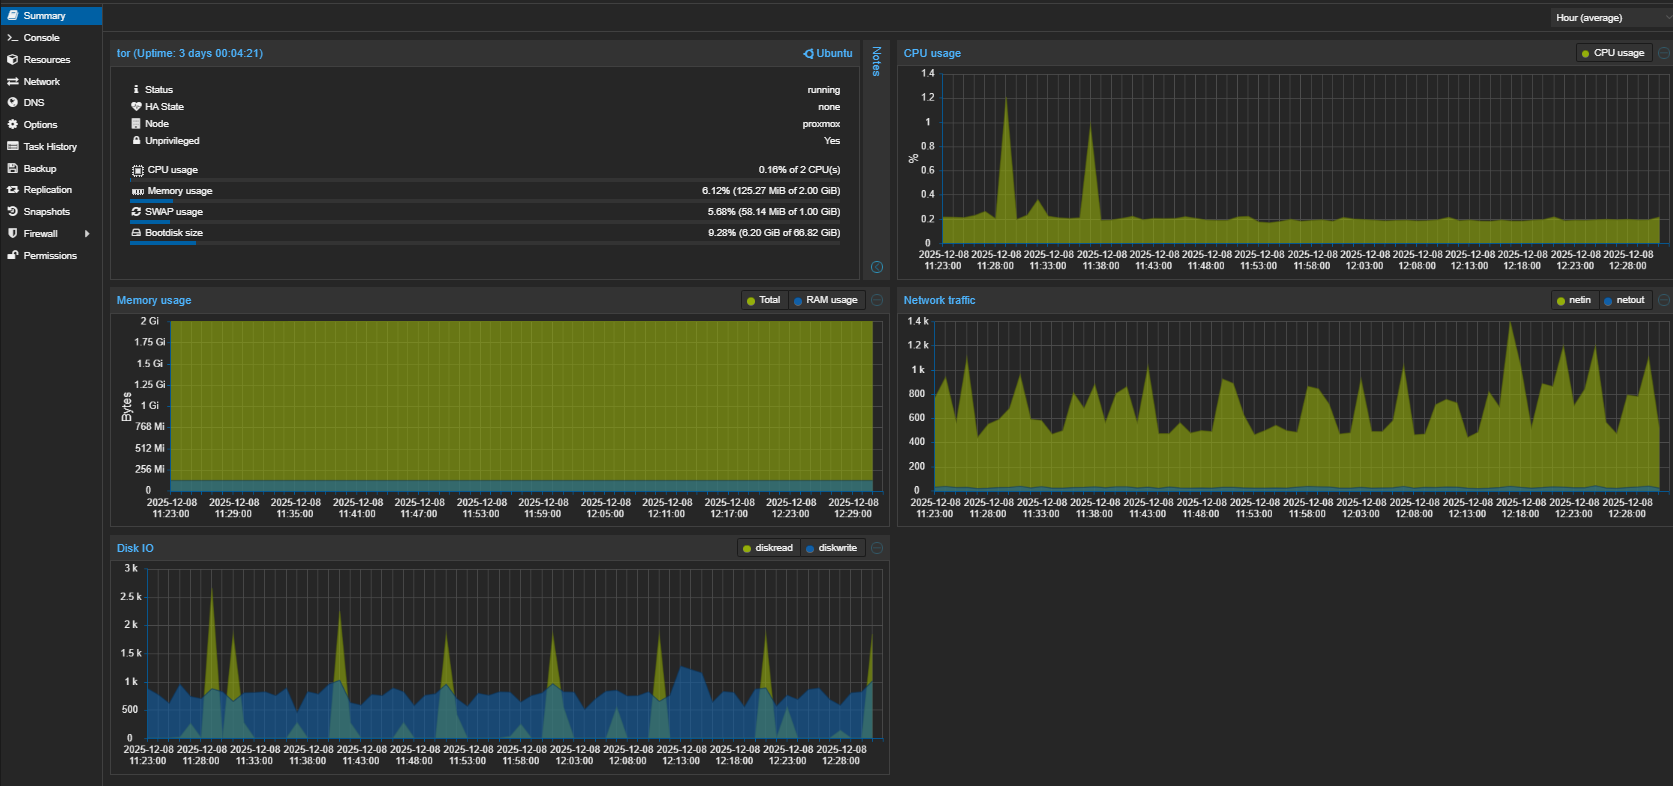Viewport: 1673px width, 786px height.
Task: Click the Snapshots history icon
Action: click(13, 212)
